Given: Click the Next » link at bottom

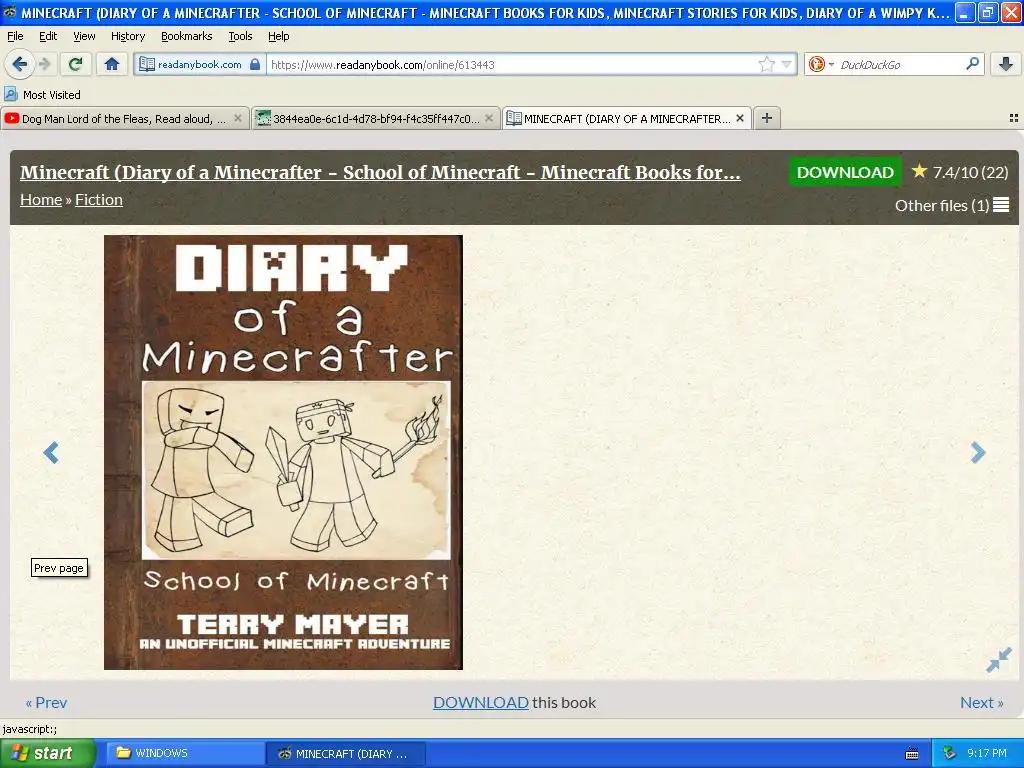Looking at the screenshot, I should [982, 703].
